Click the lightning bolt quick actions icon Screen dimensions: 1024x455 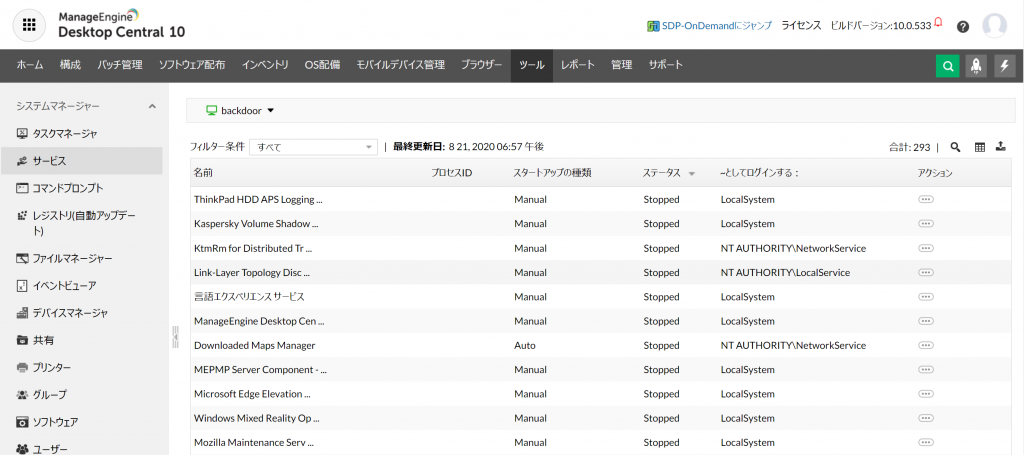click(1005, 65)
